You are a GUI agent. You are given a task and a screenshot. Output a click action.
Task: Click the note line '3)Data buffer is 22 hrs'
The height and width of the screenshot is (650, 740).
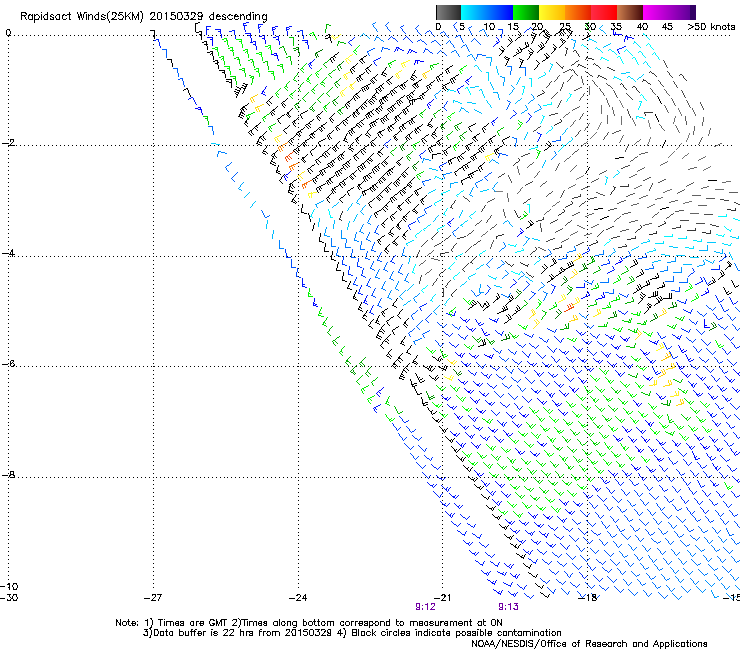tap(352, 633)
